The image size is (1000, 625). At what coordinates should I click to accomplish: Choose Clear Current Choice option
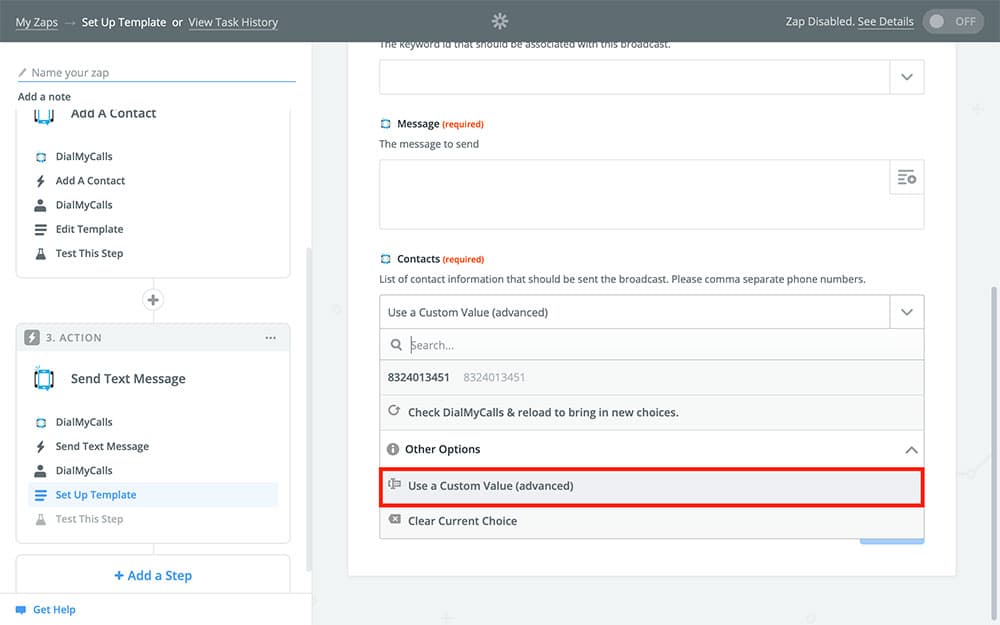[x=462, y=521]
